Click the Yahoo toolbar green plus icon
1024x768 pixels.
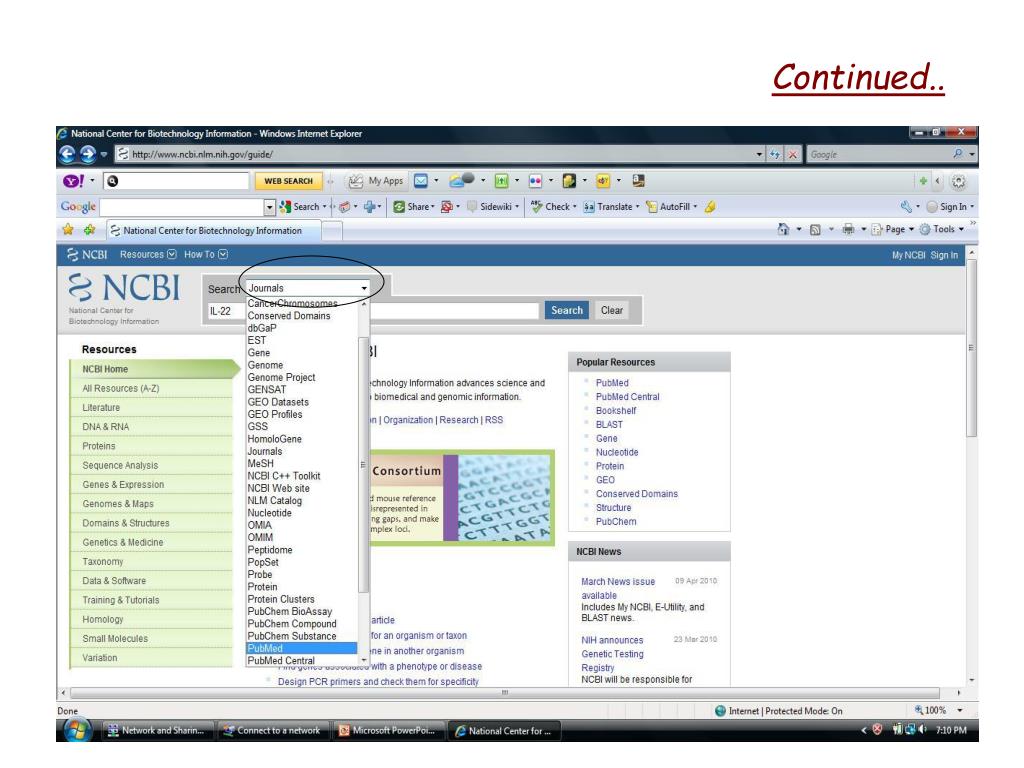[x=923, y=181]
